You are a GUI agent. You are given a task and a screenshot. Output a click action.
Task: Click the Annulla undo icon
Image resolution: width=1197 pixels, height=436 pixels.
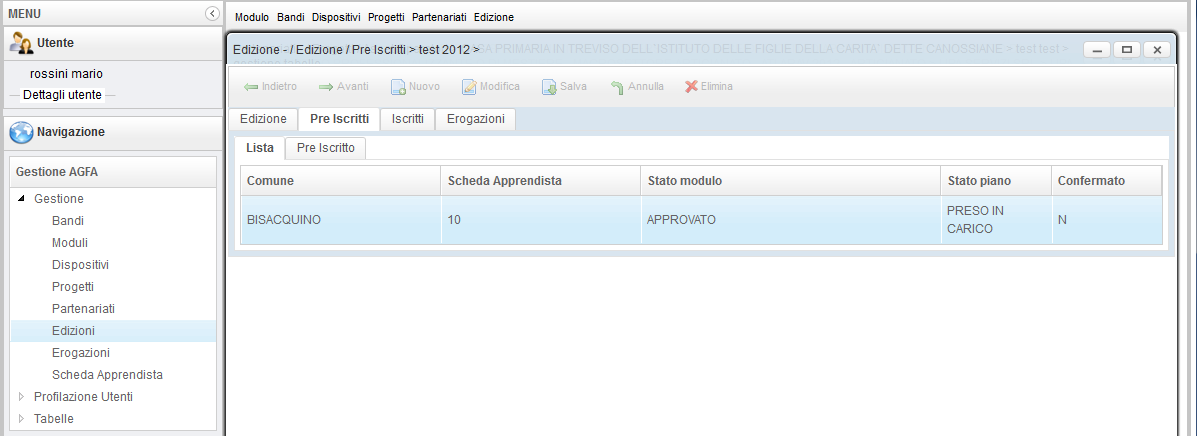coord(617,87)
